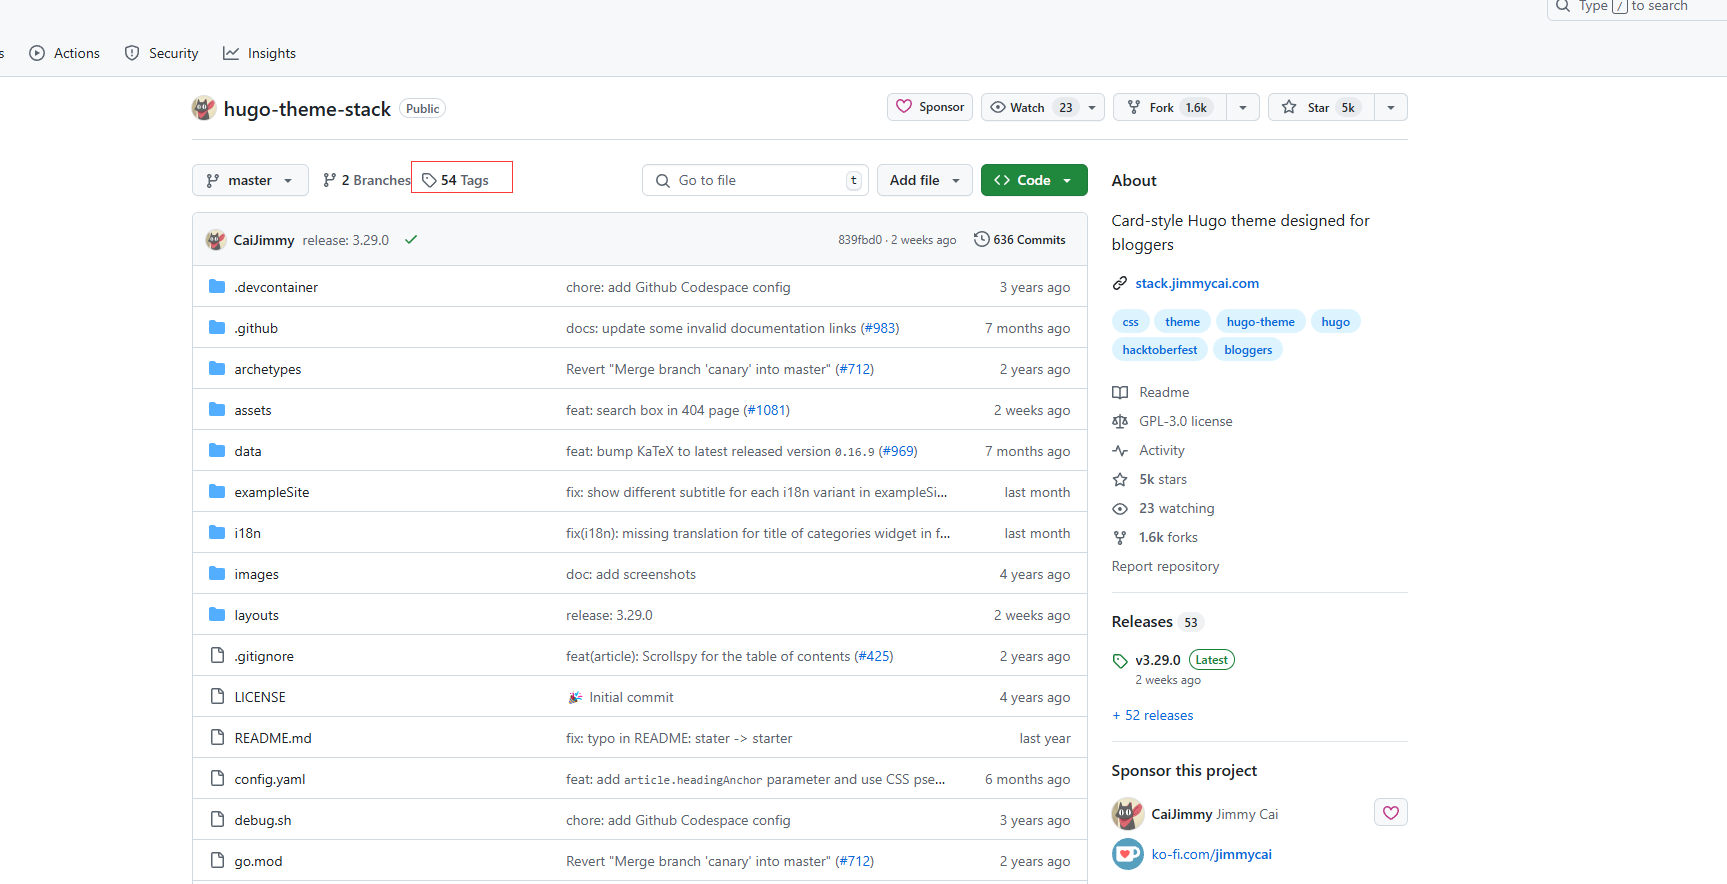Click the CaiJimmy avatar in commit row
The image size is (1727, 884).
click(215, 240)
